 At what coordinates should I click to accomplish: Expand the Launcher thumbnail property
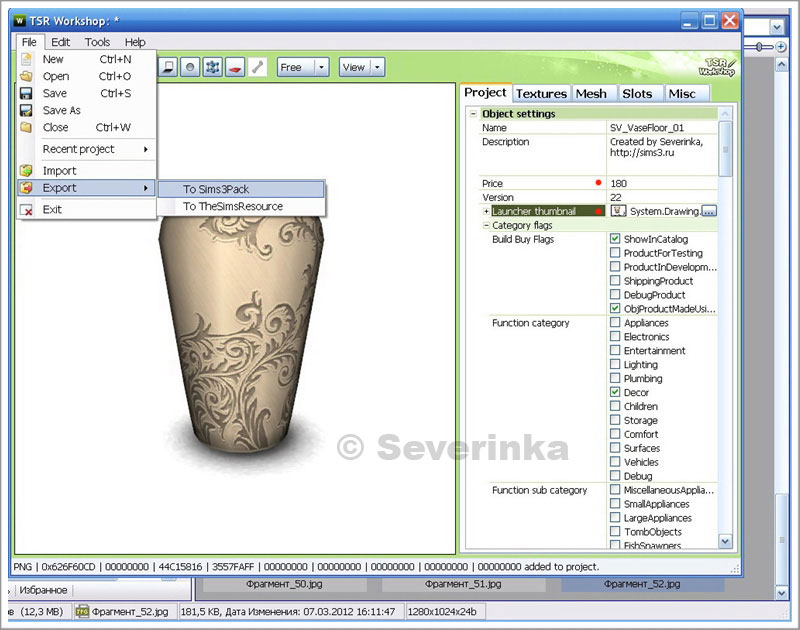point(486,212)
